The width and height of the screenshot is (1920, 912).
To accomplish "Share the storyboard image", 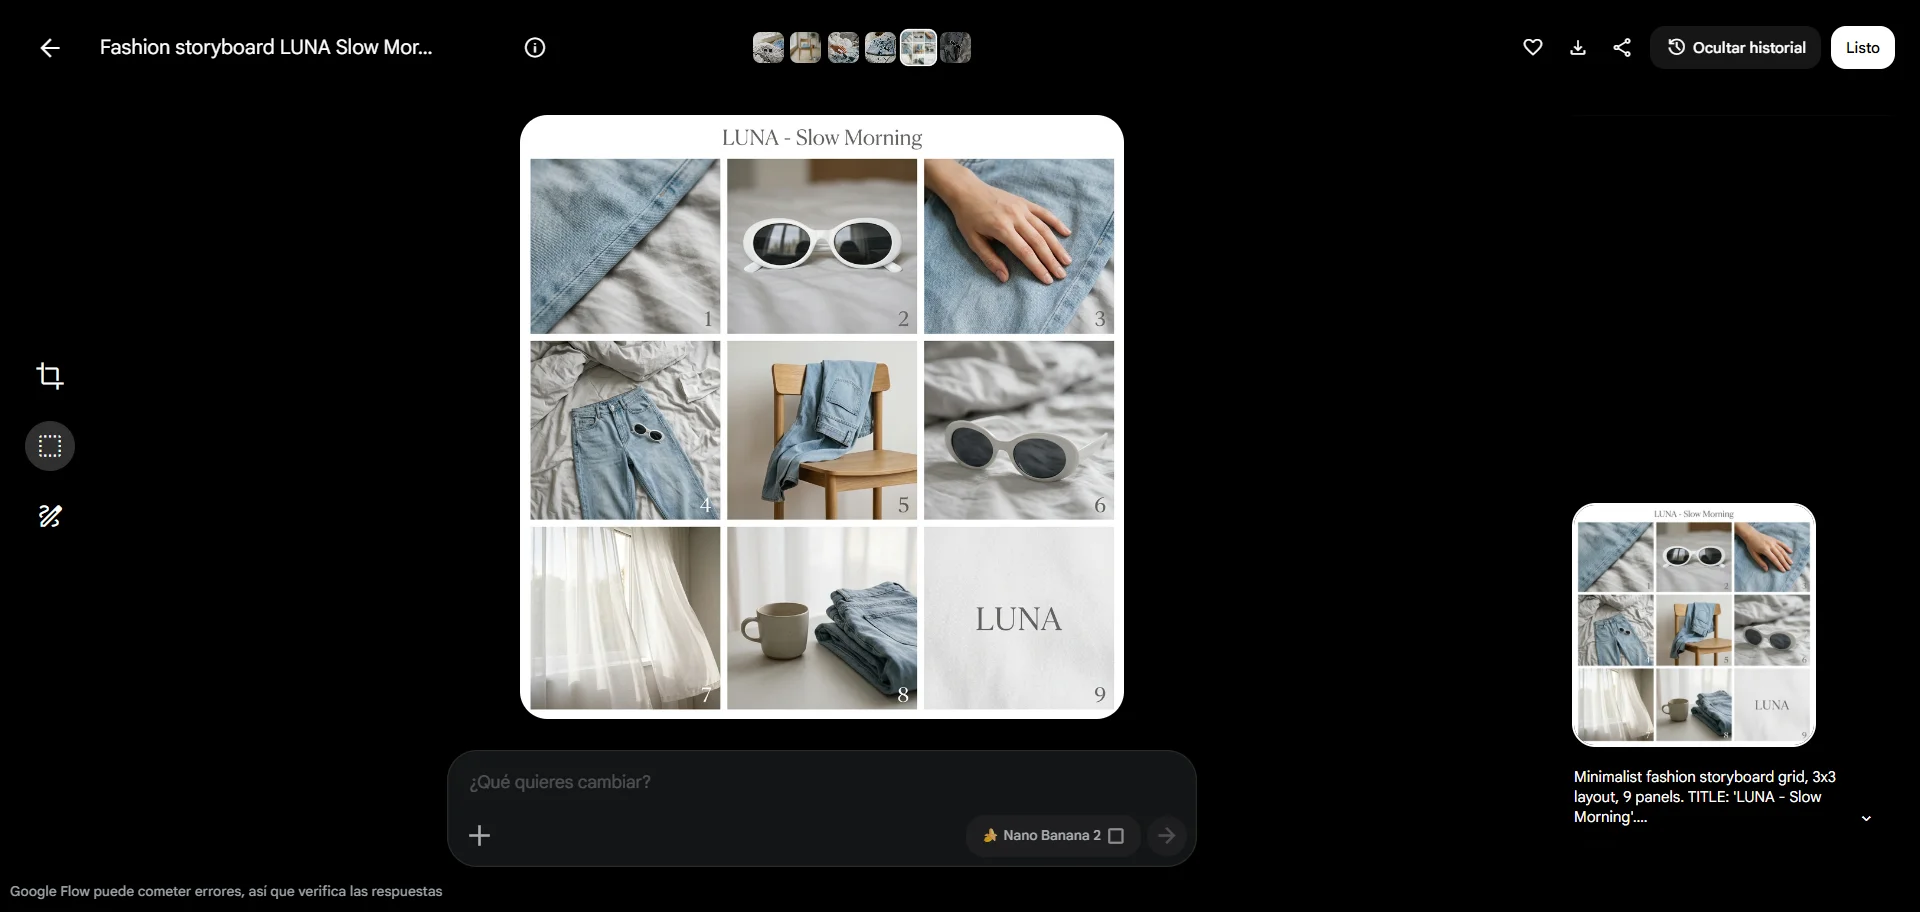I will click(x=1622, y=48).
